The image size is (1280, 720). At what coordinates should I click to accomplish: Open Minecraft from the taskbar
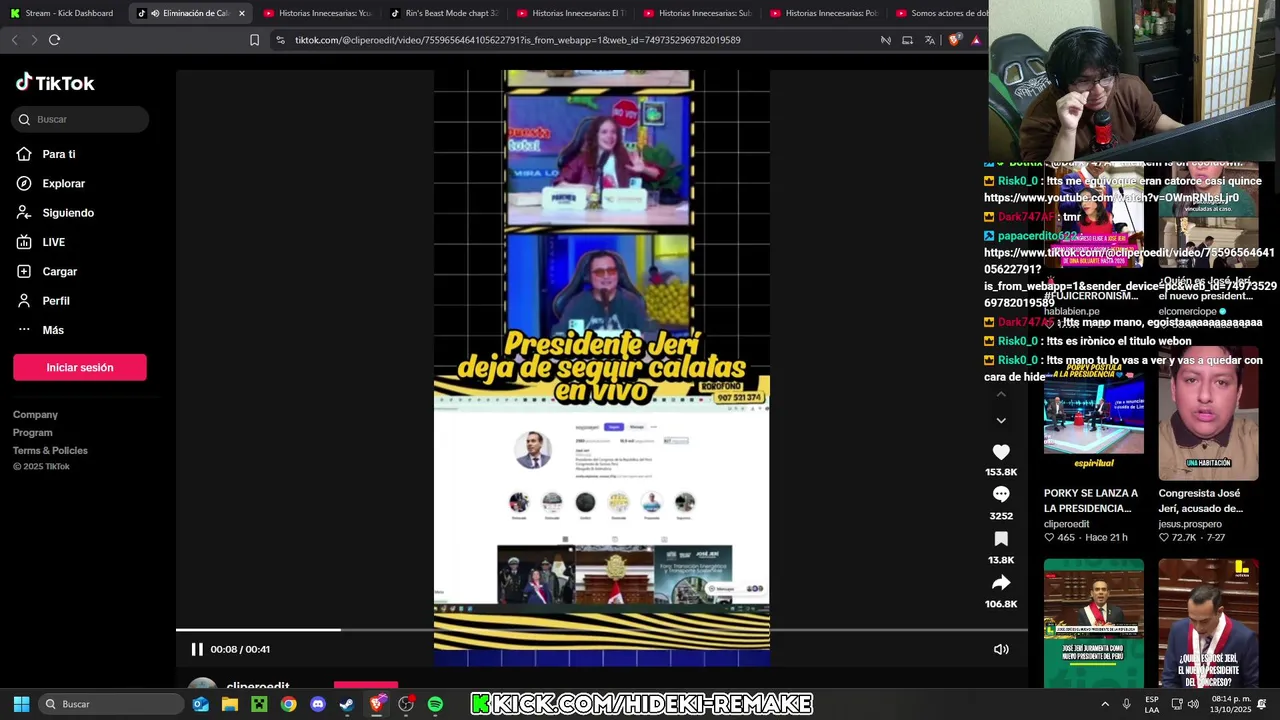pyautogui.click(x=259, y=704)
